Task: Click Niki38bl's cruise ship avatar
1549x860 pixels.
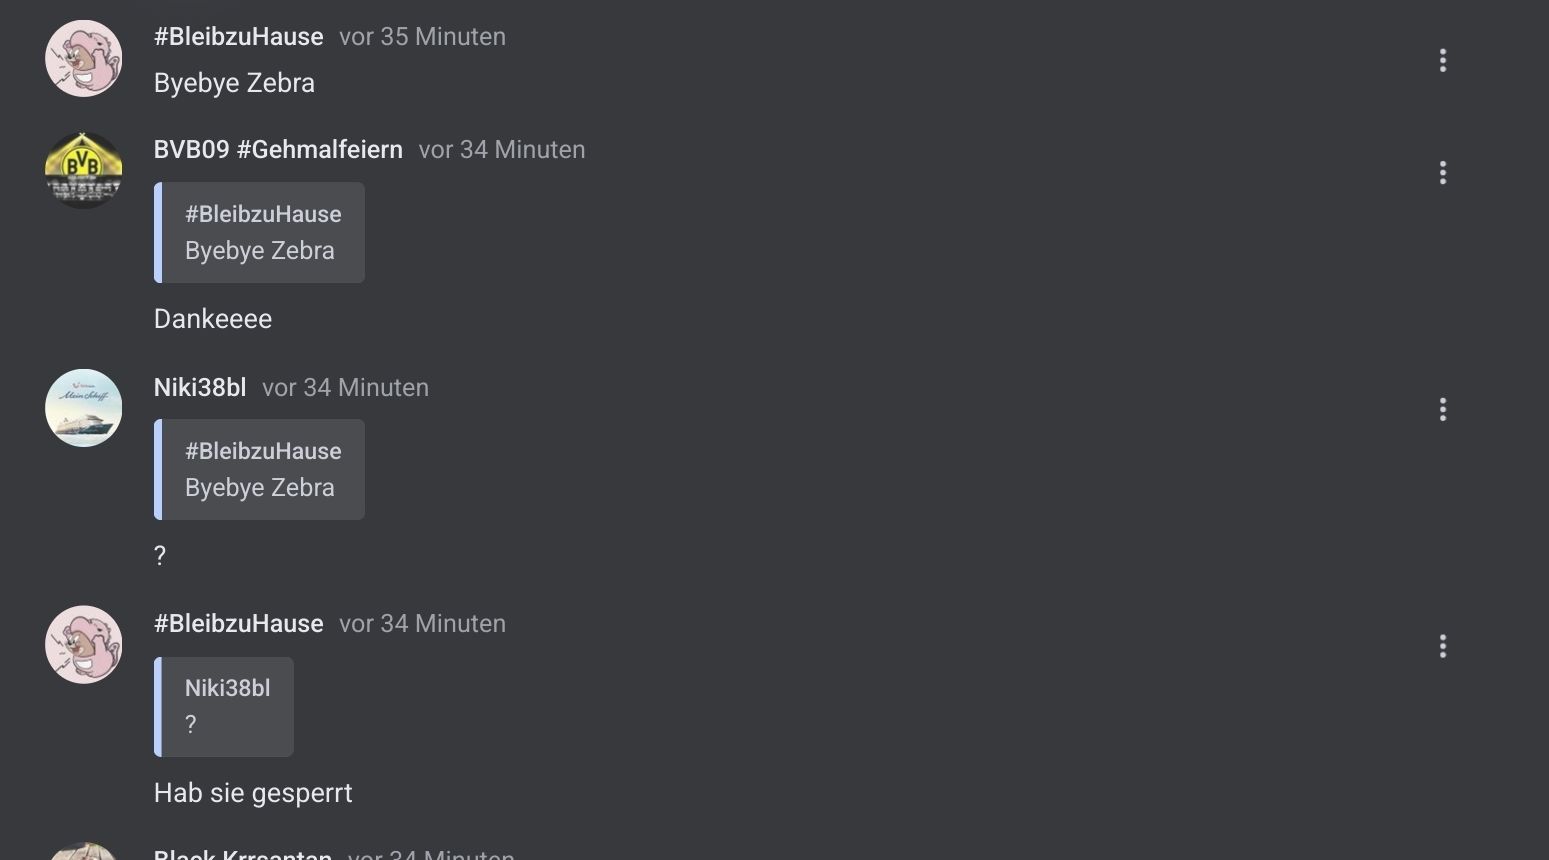Action: pyautogui.click(x=84, y=408)
